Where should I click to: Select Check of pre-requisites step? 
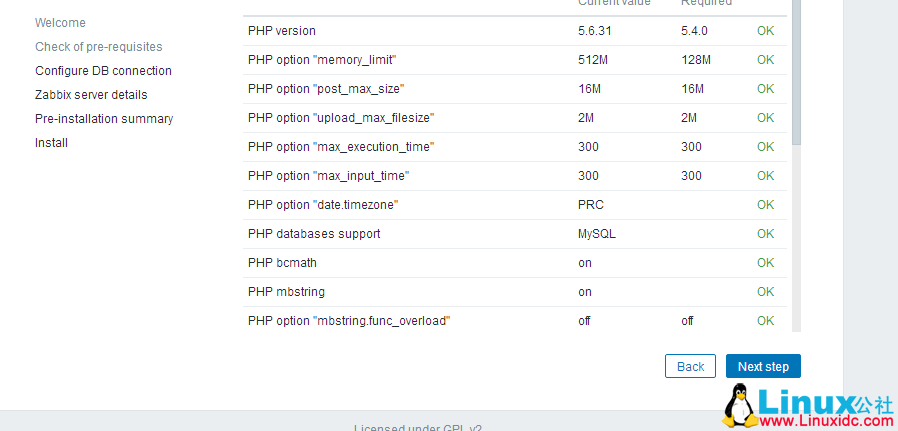[98, 47]
